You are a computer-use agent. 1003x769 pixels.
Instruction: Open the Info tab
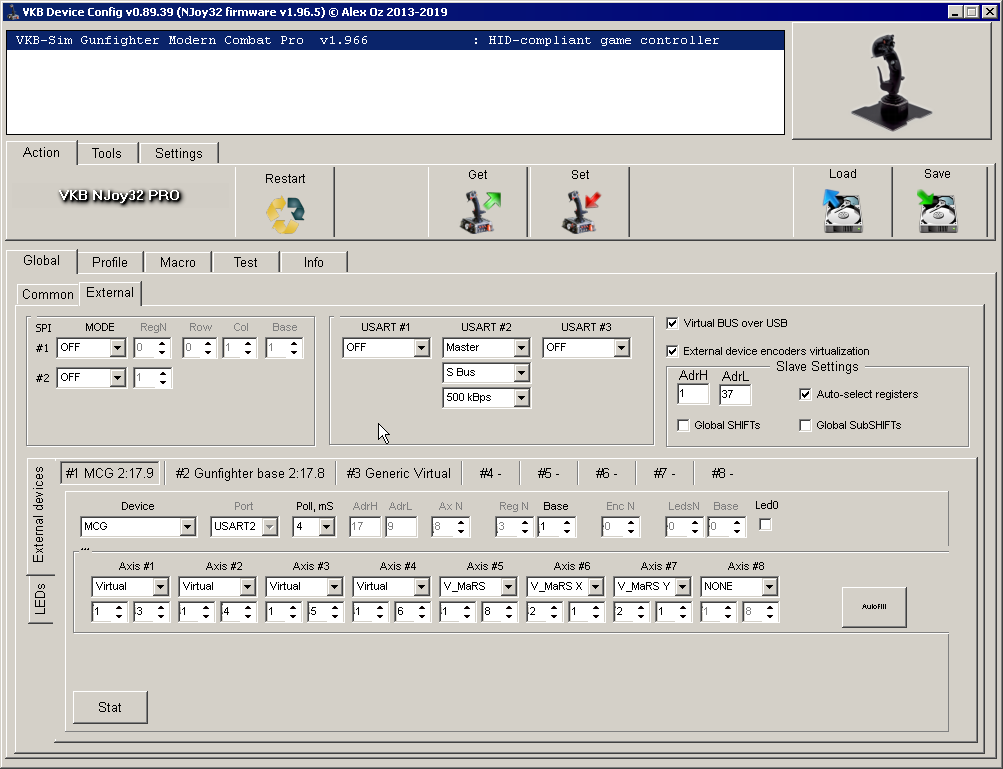click(313, 262)
